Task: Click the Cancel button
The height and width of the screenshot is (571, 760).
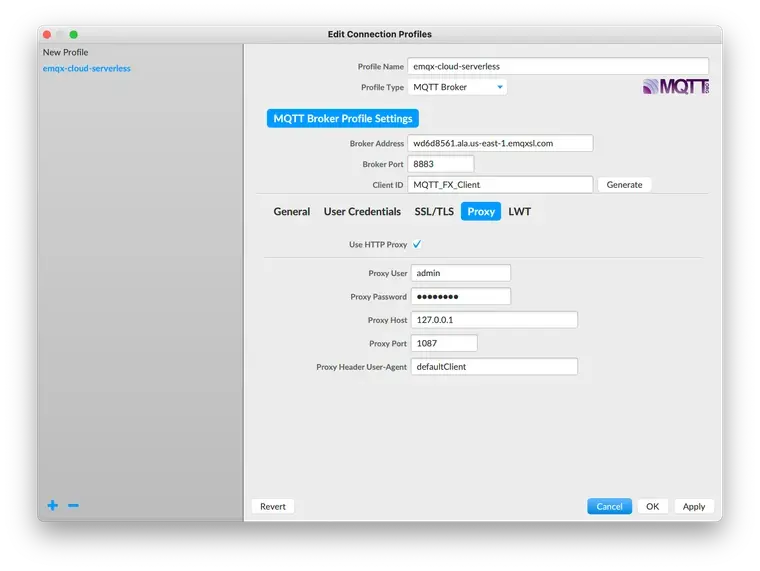Action: 609,507
